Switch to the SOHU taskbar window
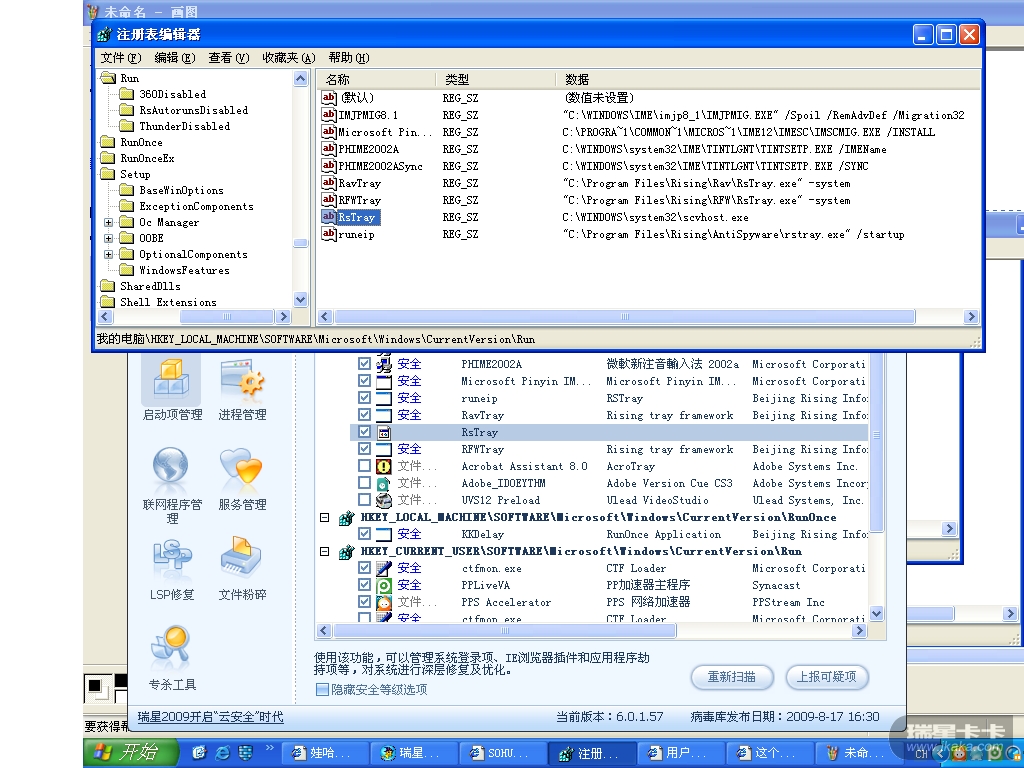Screen dimensions: 1024x768 point(503,753)
